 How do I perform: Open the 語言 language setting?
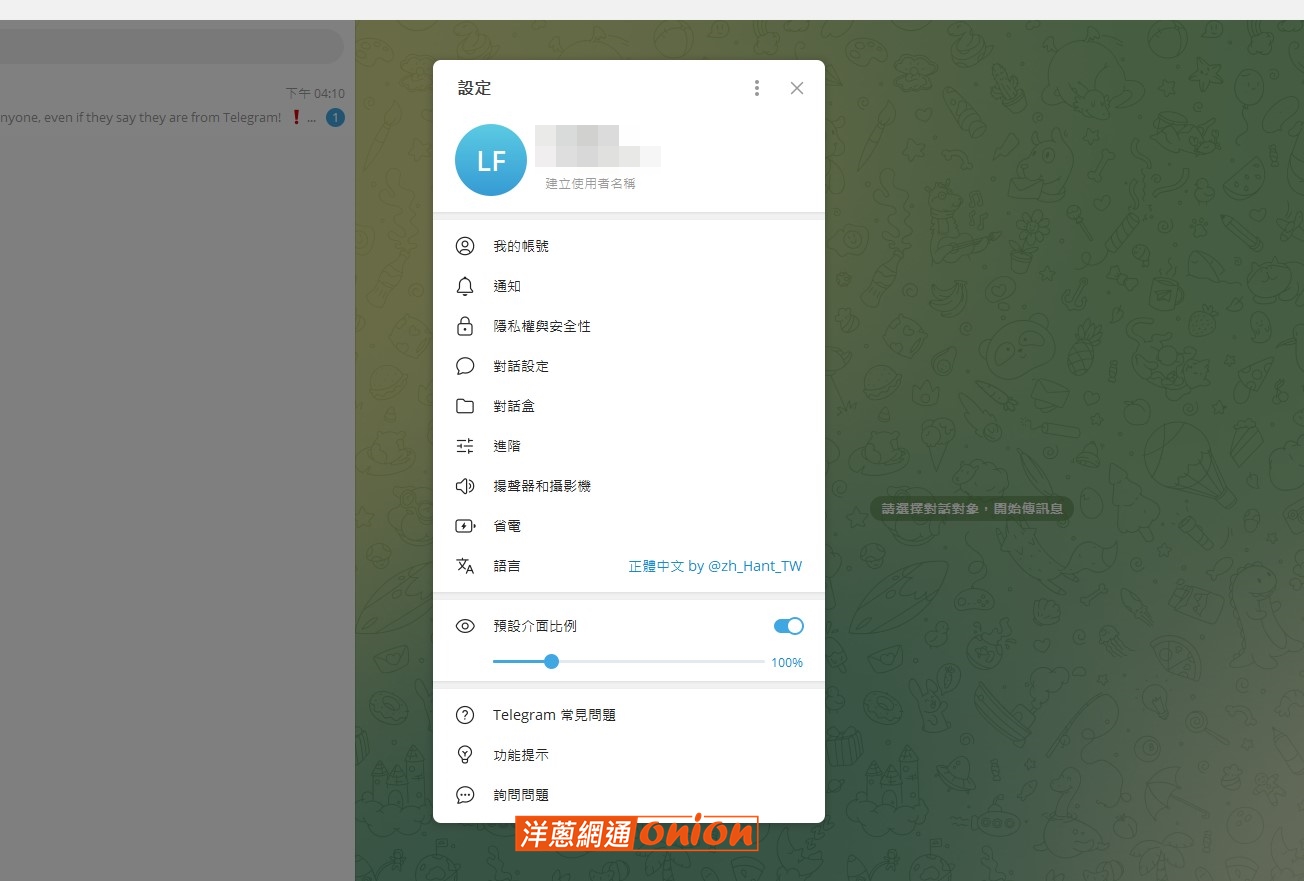click(x=629, y=566)
